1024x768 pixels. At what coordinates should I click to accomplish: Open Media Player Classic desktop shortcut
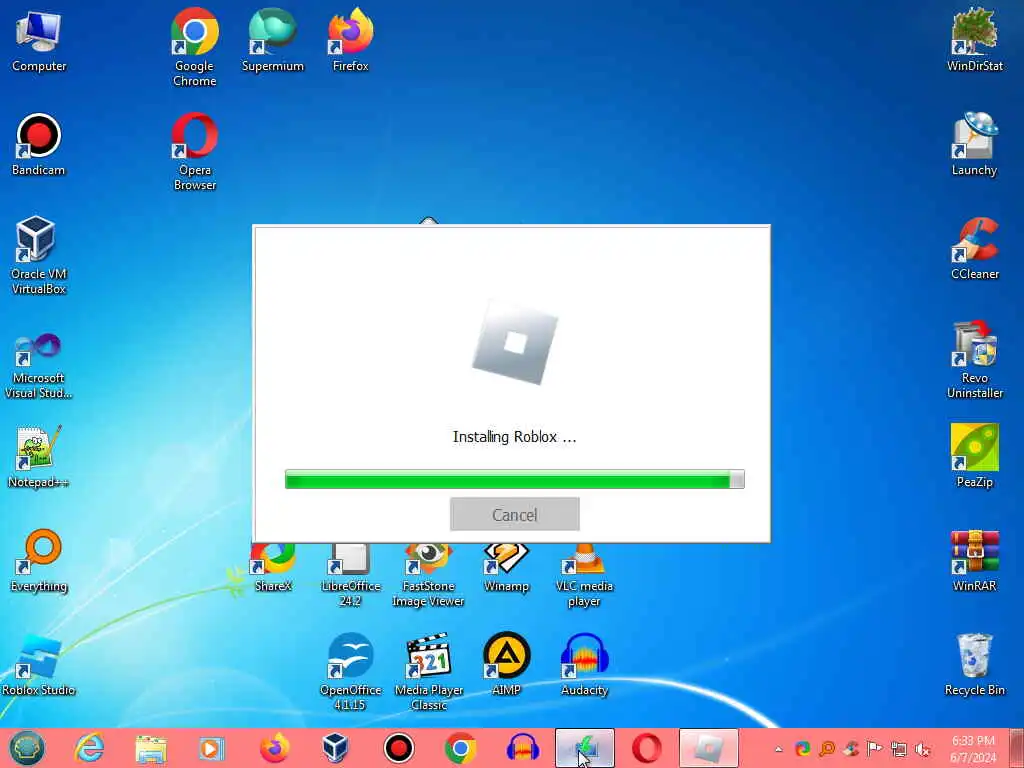click(428, 671)
